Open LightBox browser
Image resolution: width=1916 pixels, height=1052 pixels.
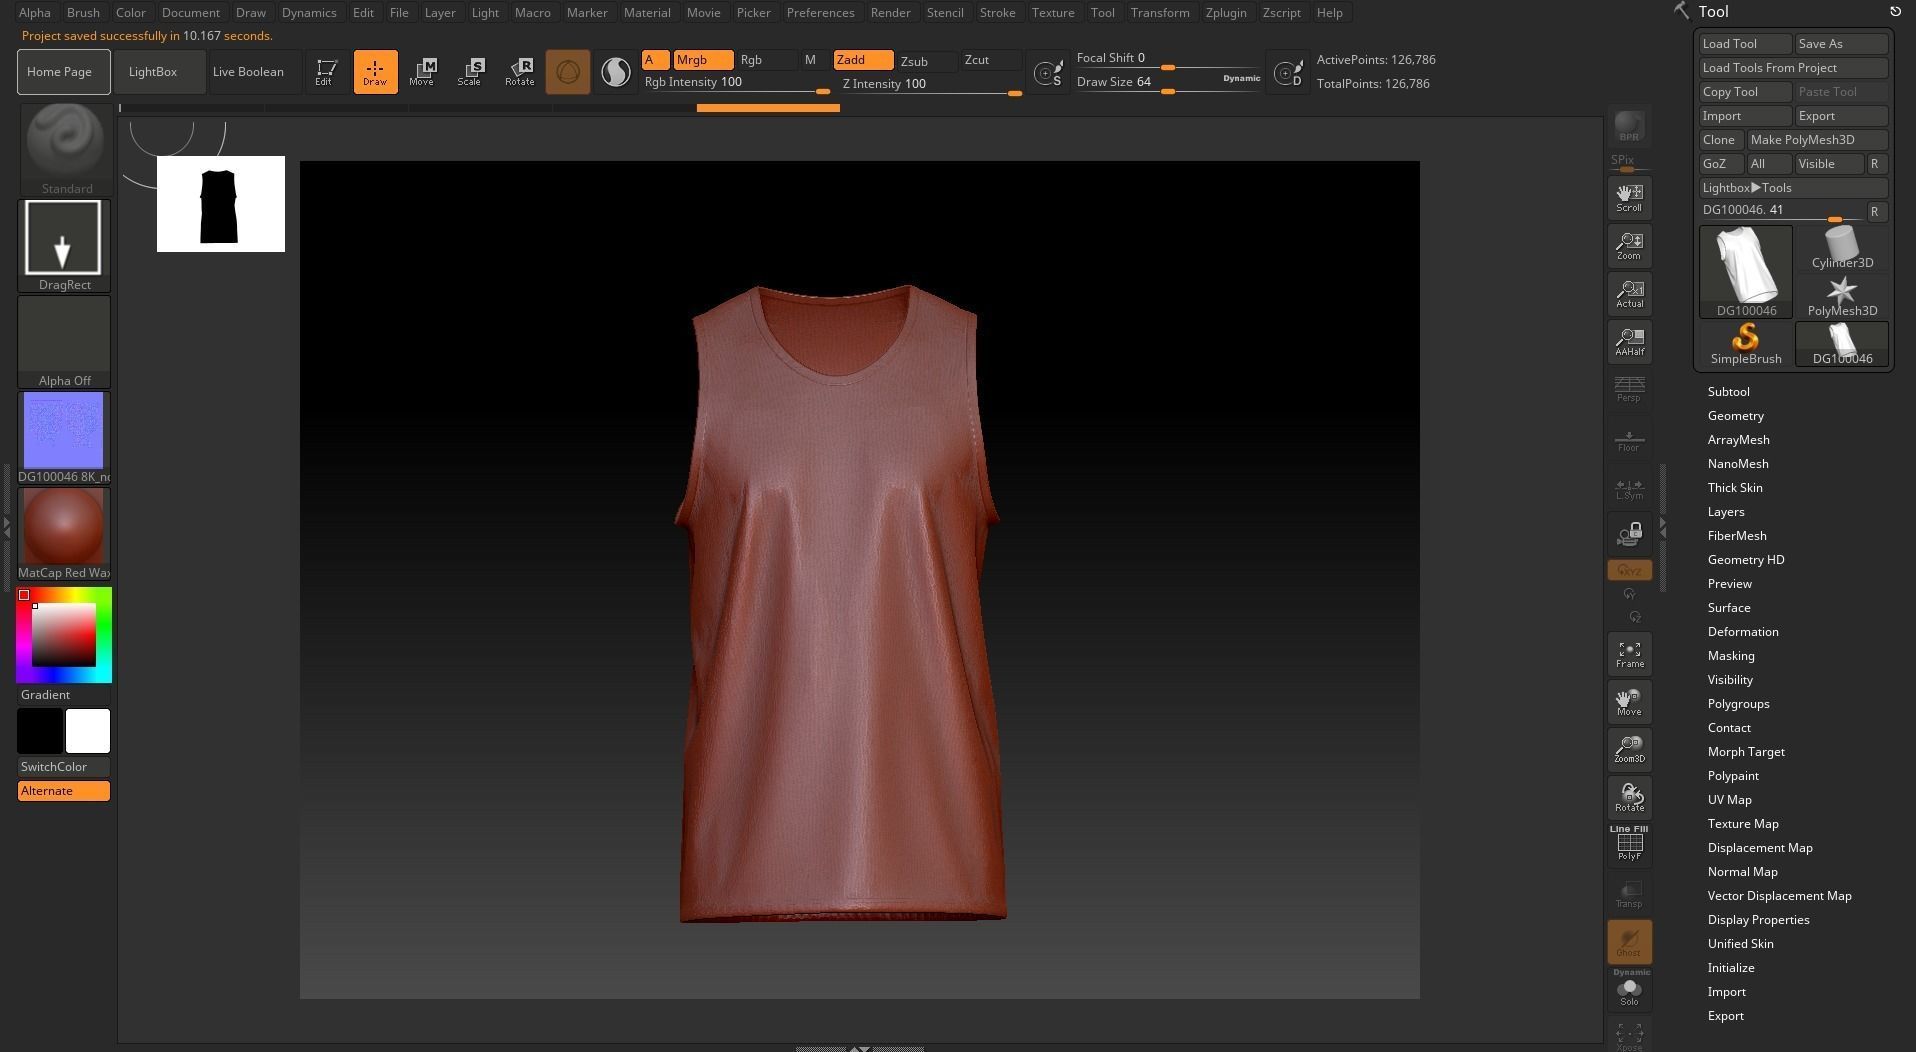tap(159, 72)
